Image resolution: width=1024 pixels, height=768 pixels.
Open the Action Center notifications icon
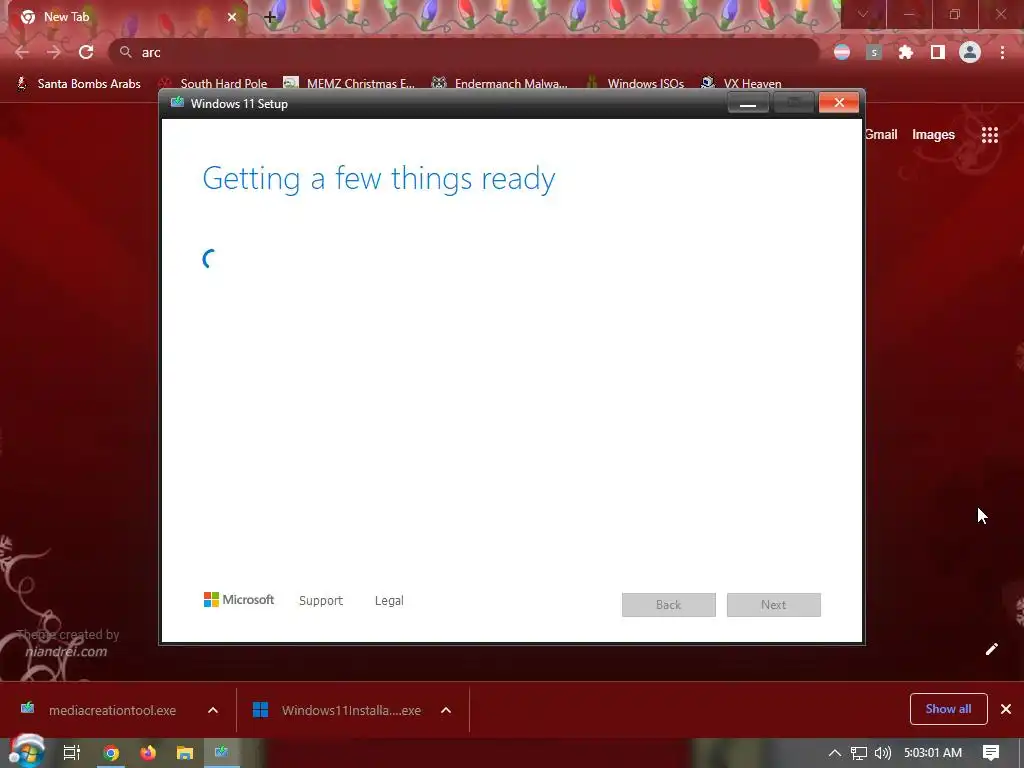click(x=991, y=753)
